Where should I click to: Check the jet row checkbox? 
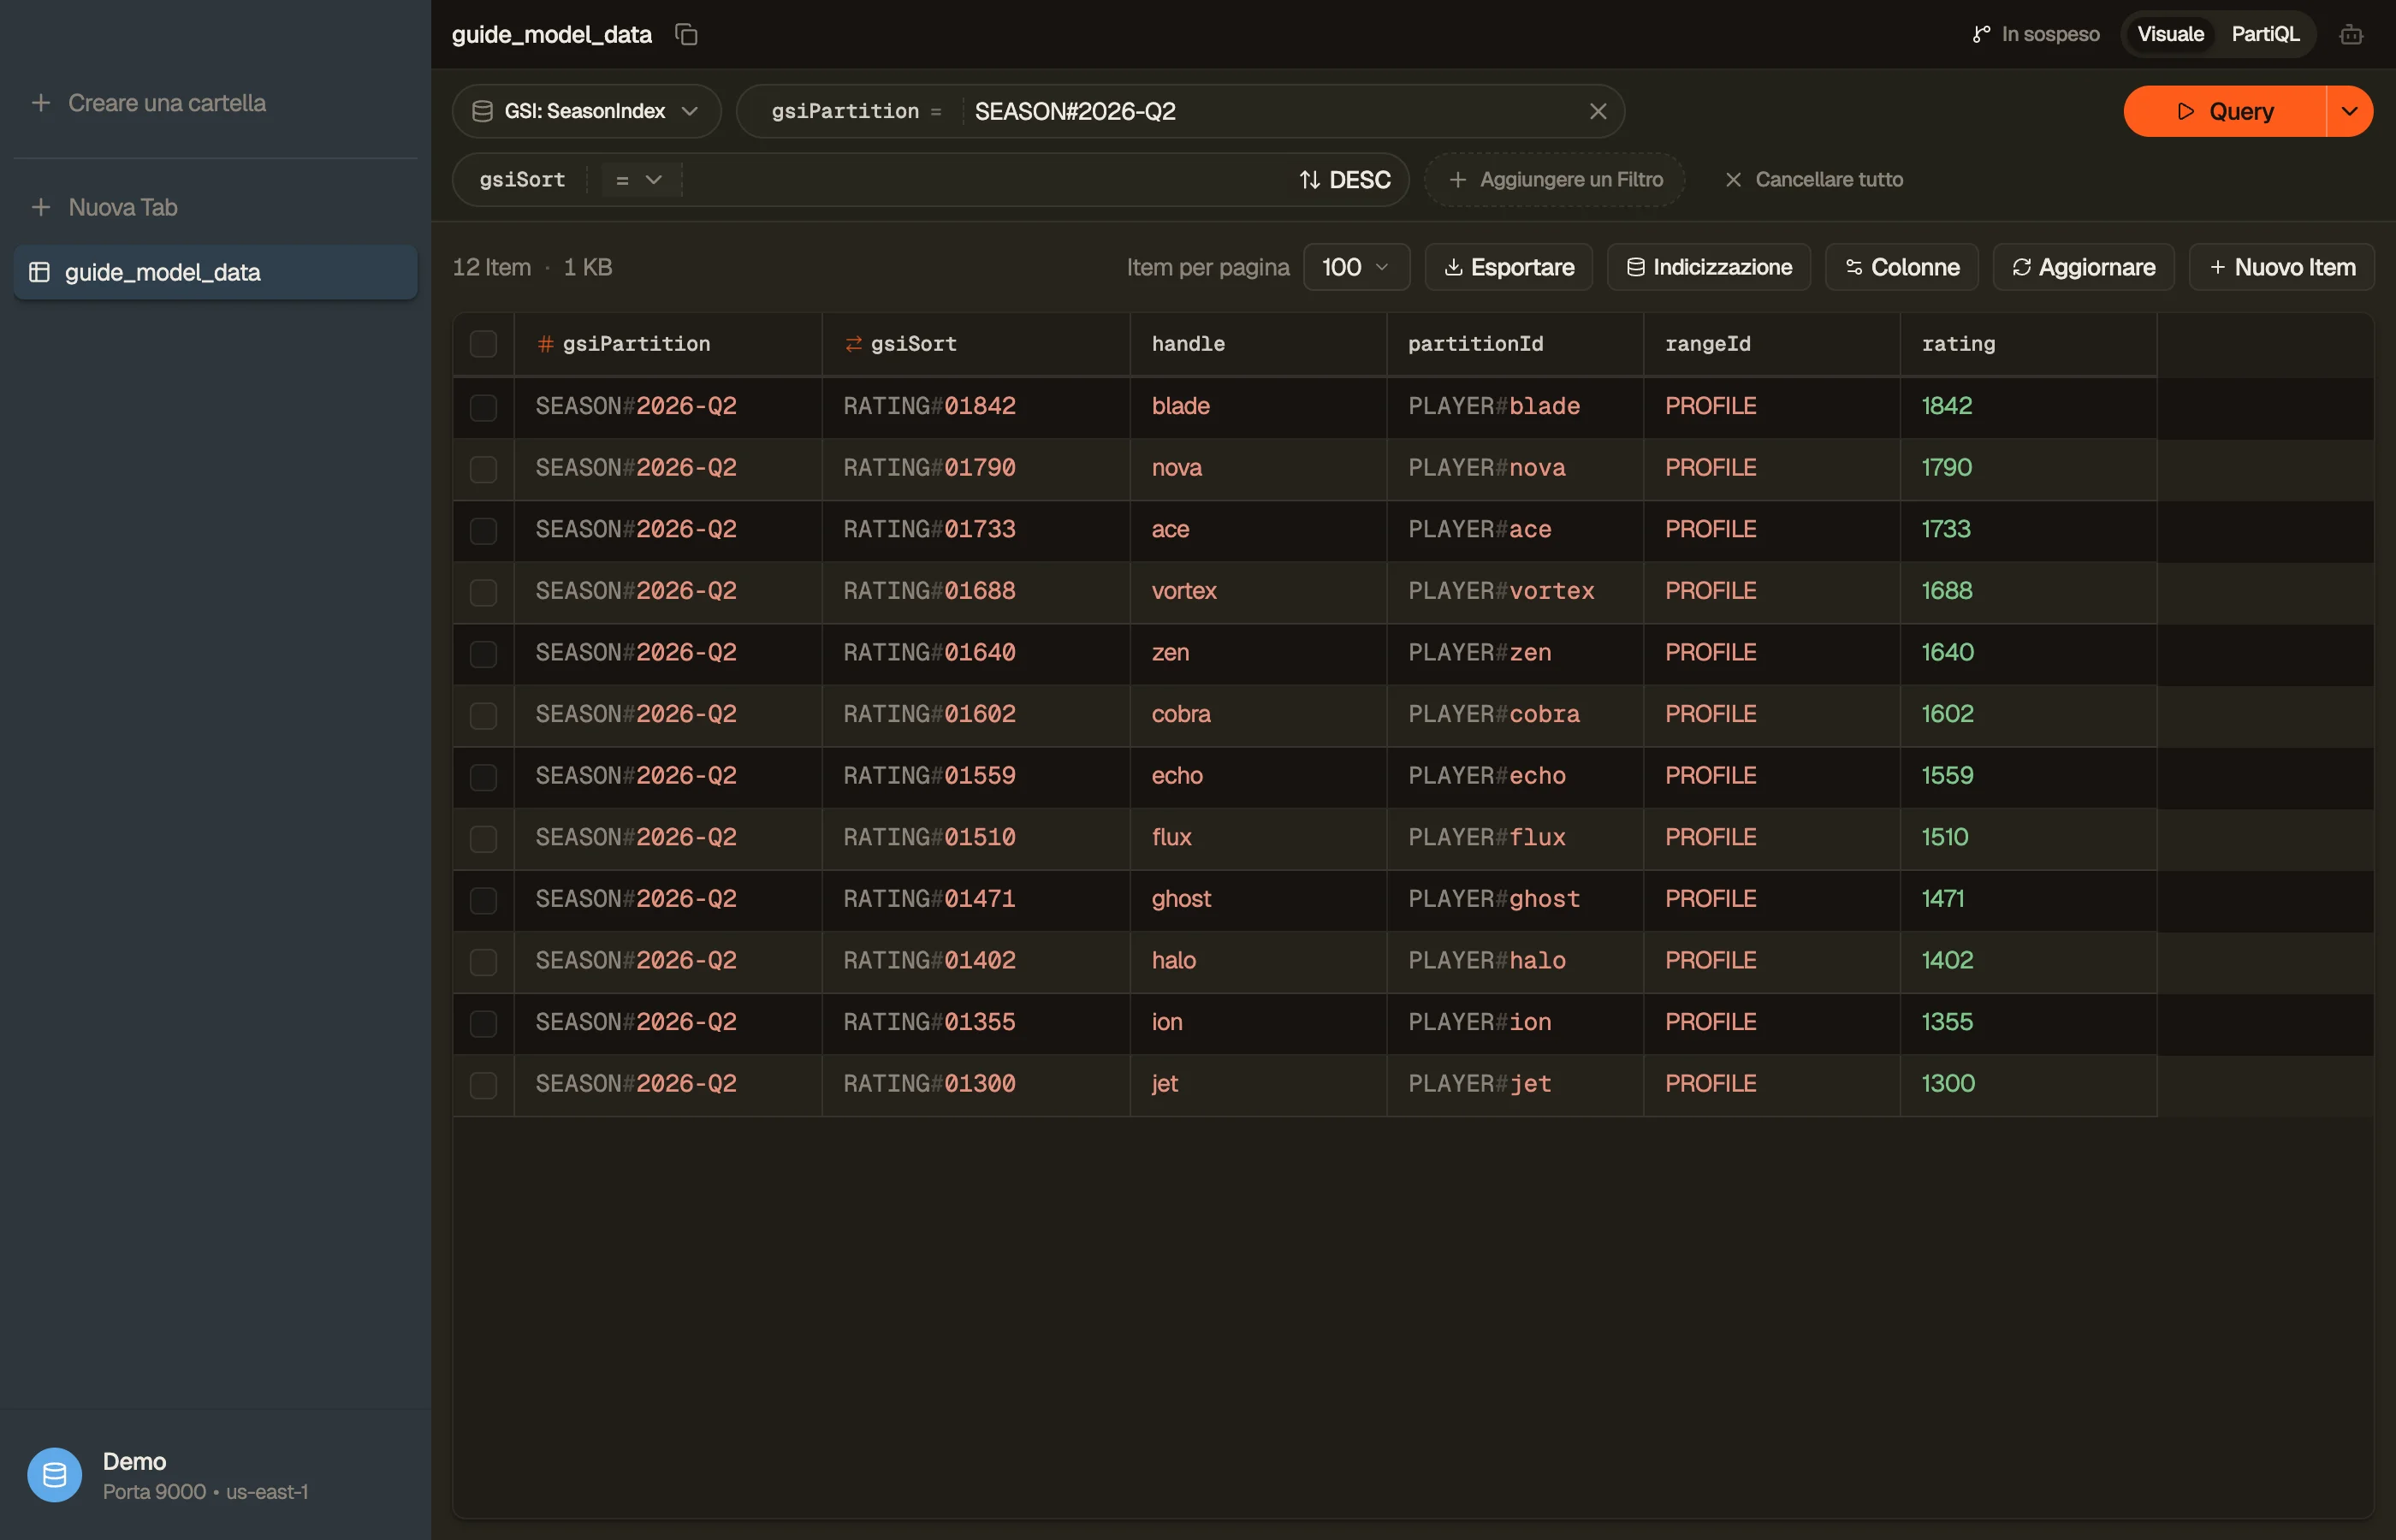(484, 1085)
